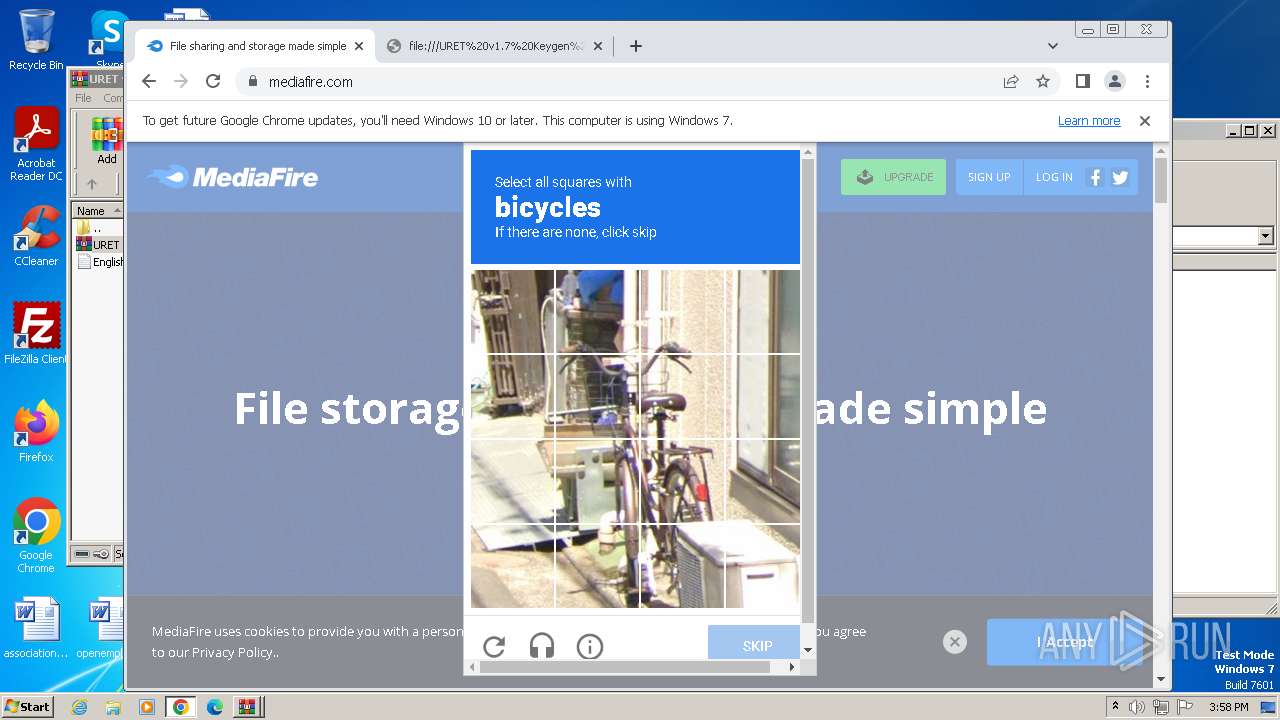Open captcha help info icon
Viewport: 1280px width, 720px height.
coord(590,646)
